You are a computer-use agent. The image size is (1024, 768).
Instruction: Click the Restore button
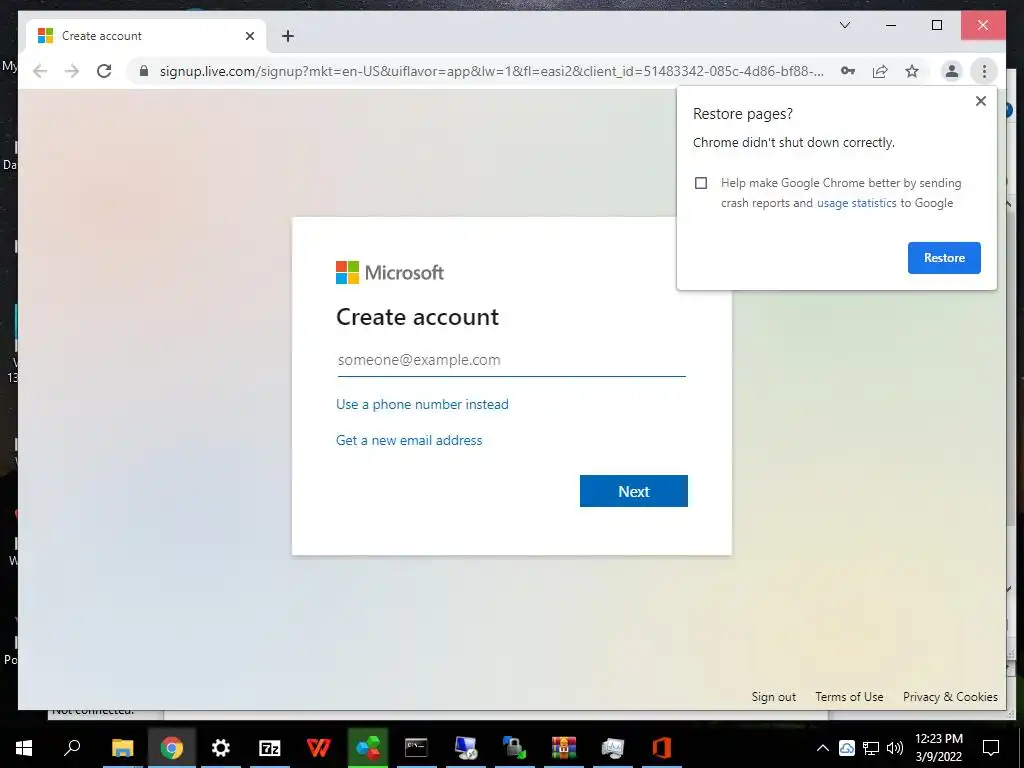point(944,258)
